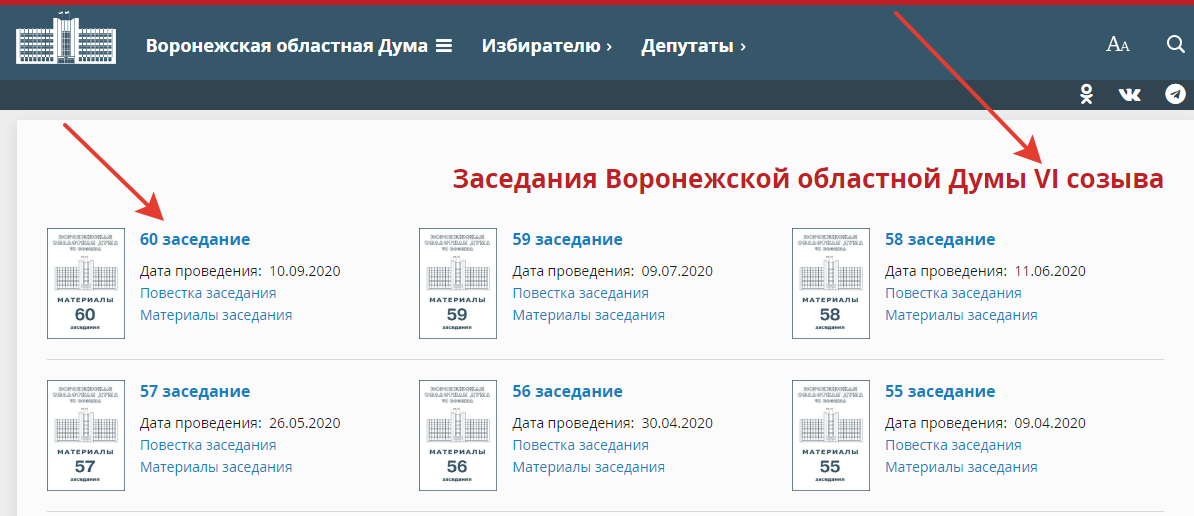Click the date 09.07.2020 text
Viewport: 1194px width, 516px height.
coord(677,271)
